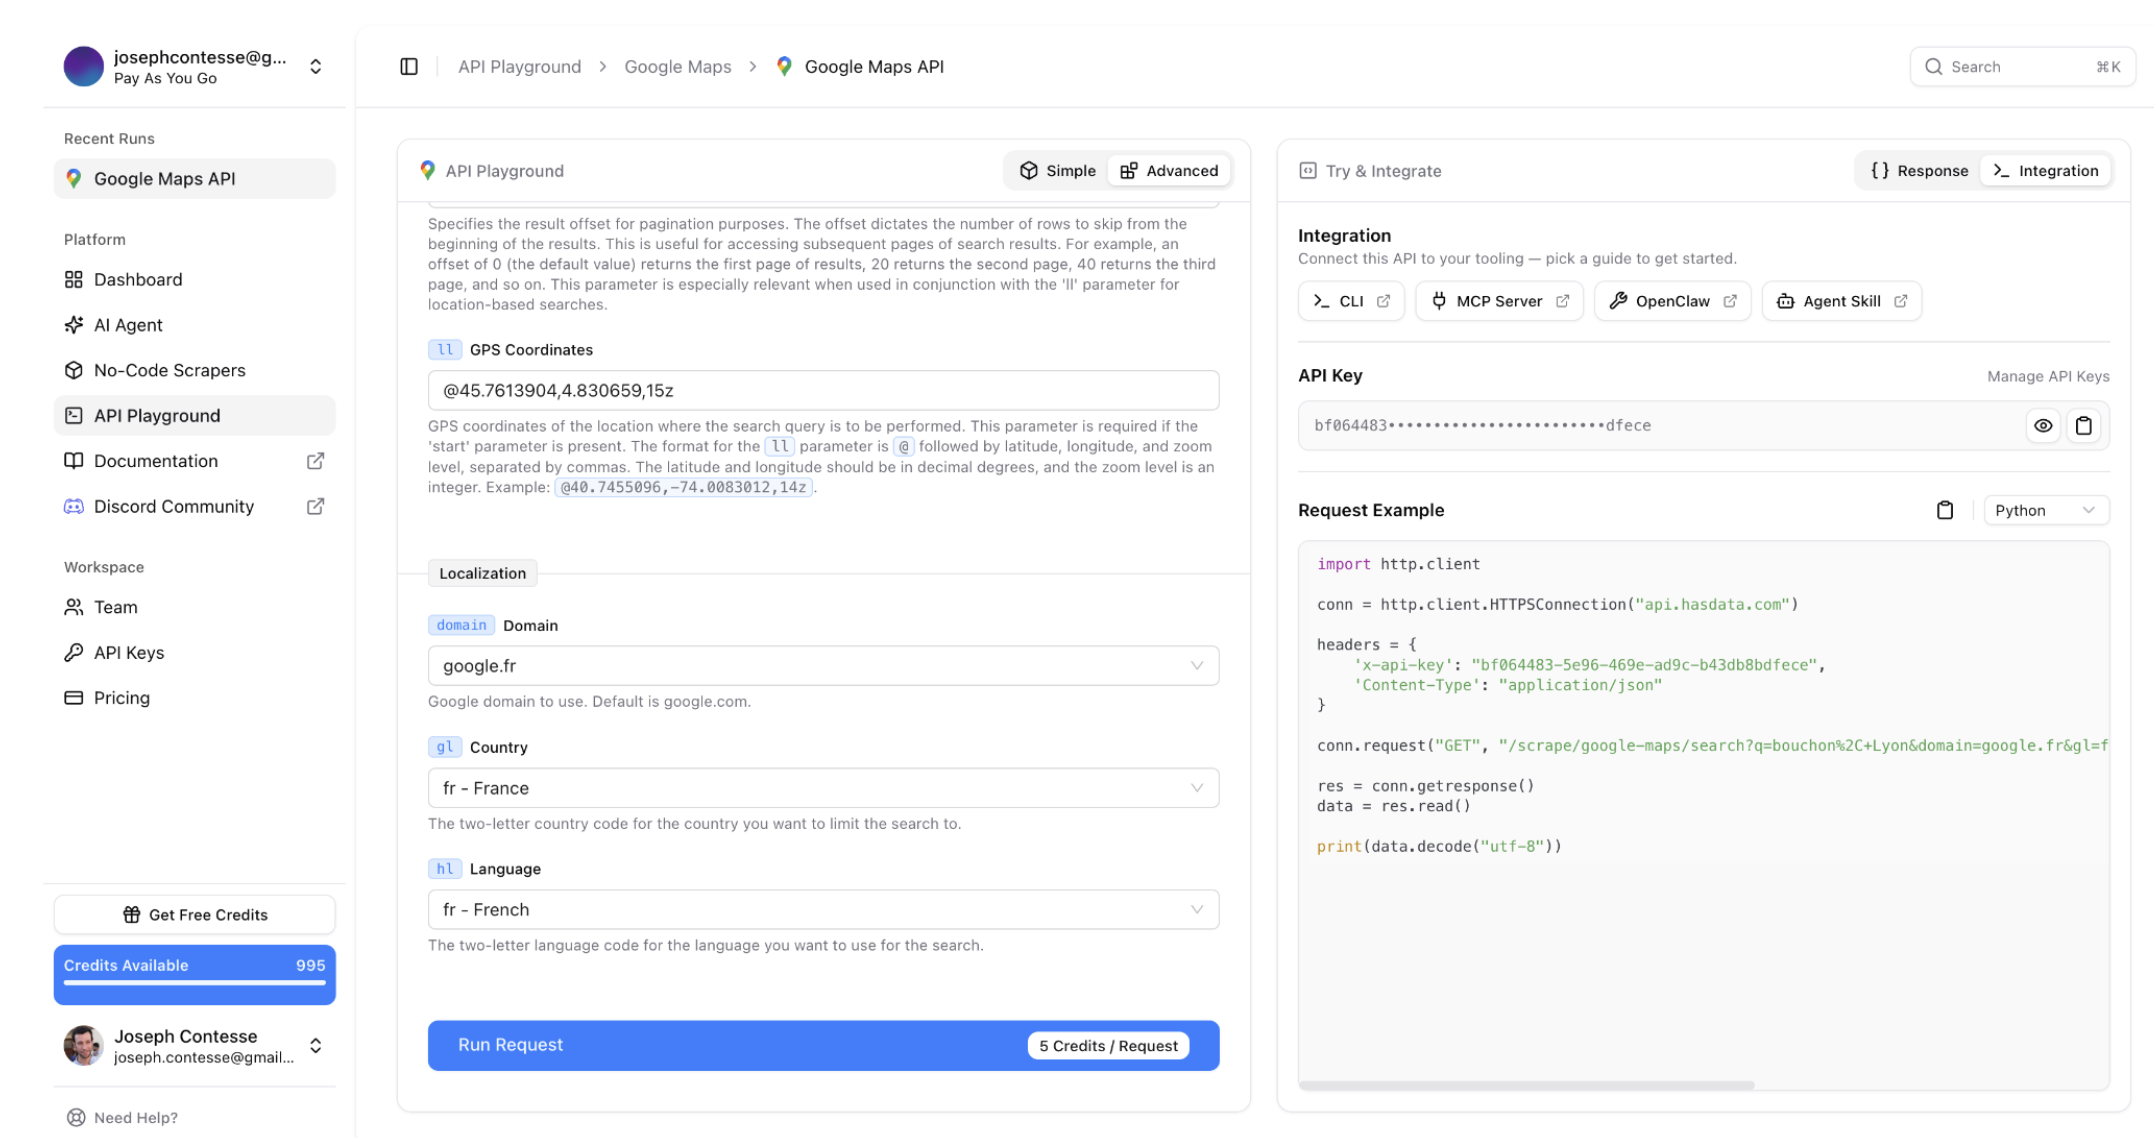Click the Try & Integrate panel icon
Viewport: 2154px width, 1138px height.
click(x=1307, y=171)
